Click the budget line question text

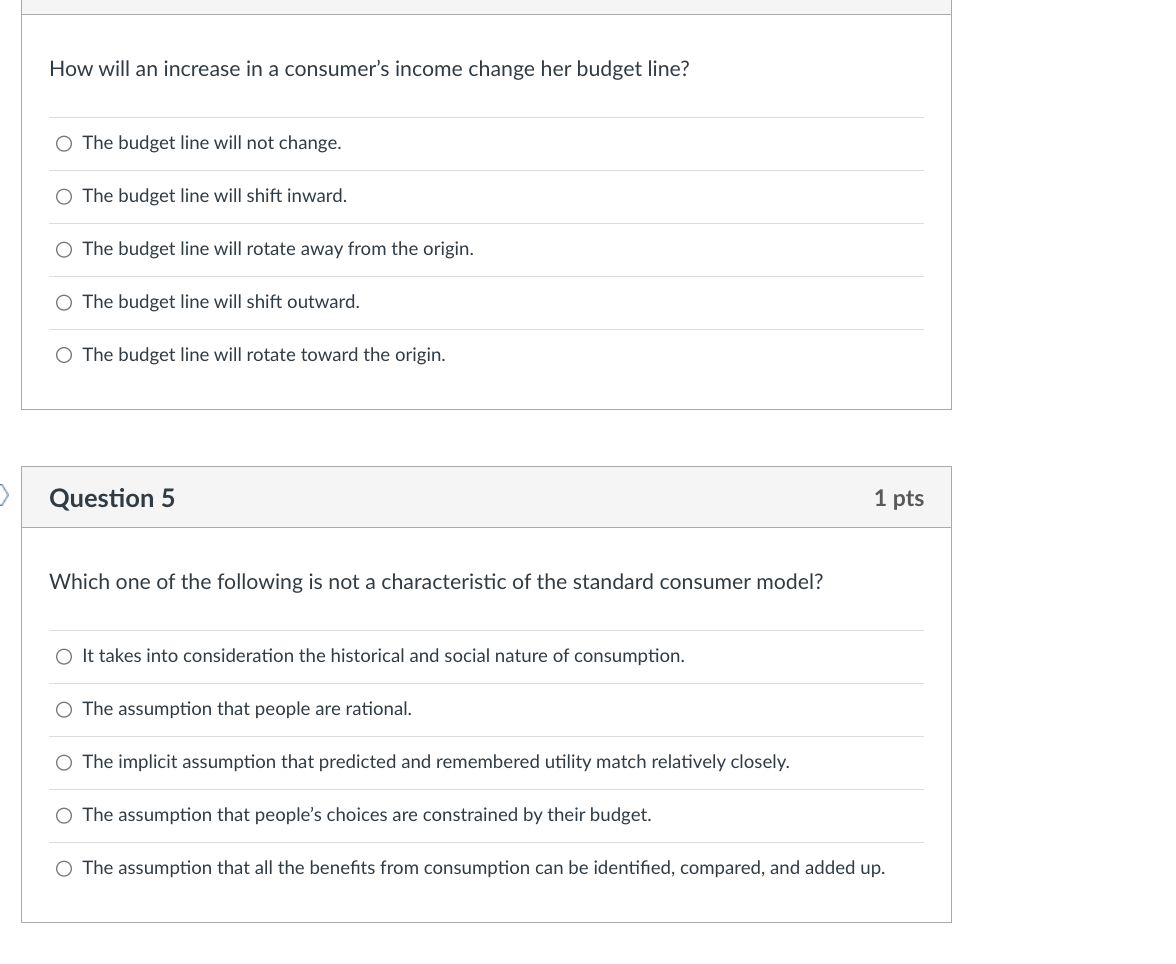369,69
